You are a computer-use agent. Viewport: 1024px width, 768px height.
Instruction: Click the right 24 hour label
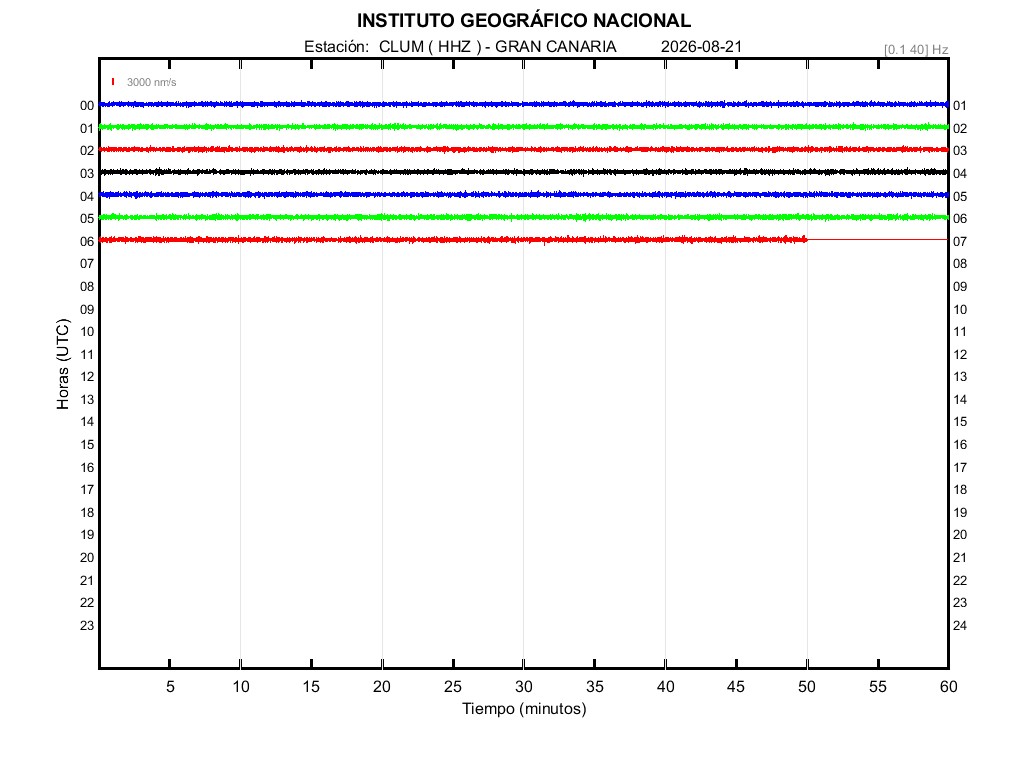pyautogui.click(x=960, y=626)
